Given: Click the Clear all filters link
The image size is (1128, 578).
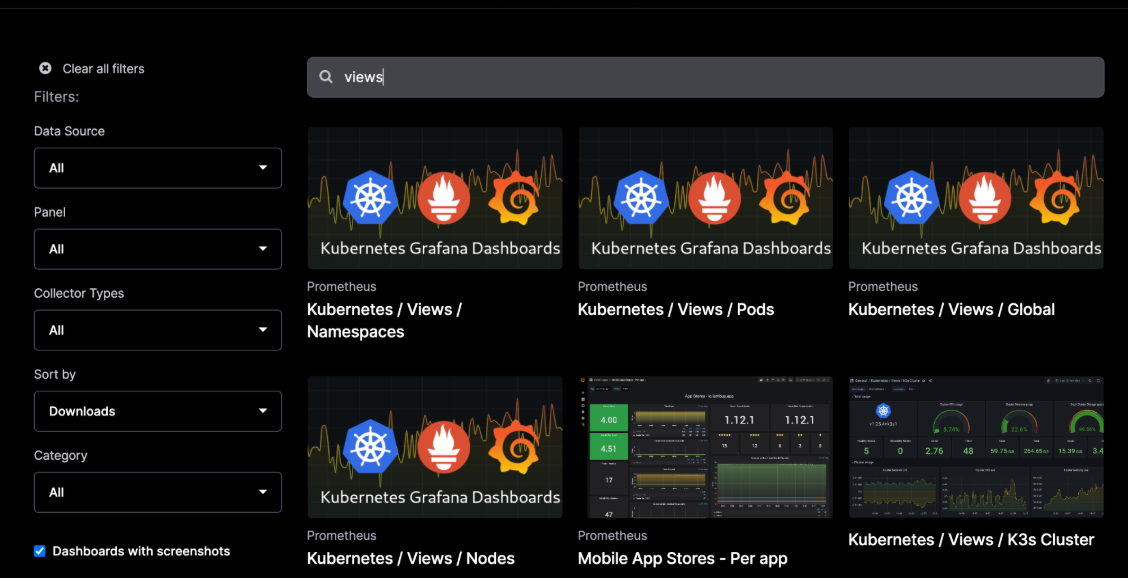Looking at the screenshot, I should pos(104,68).
